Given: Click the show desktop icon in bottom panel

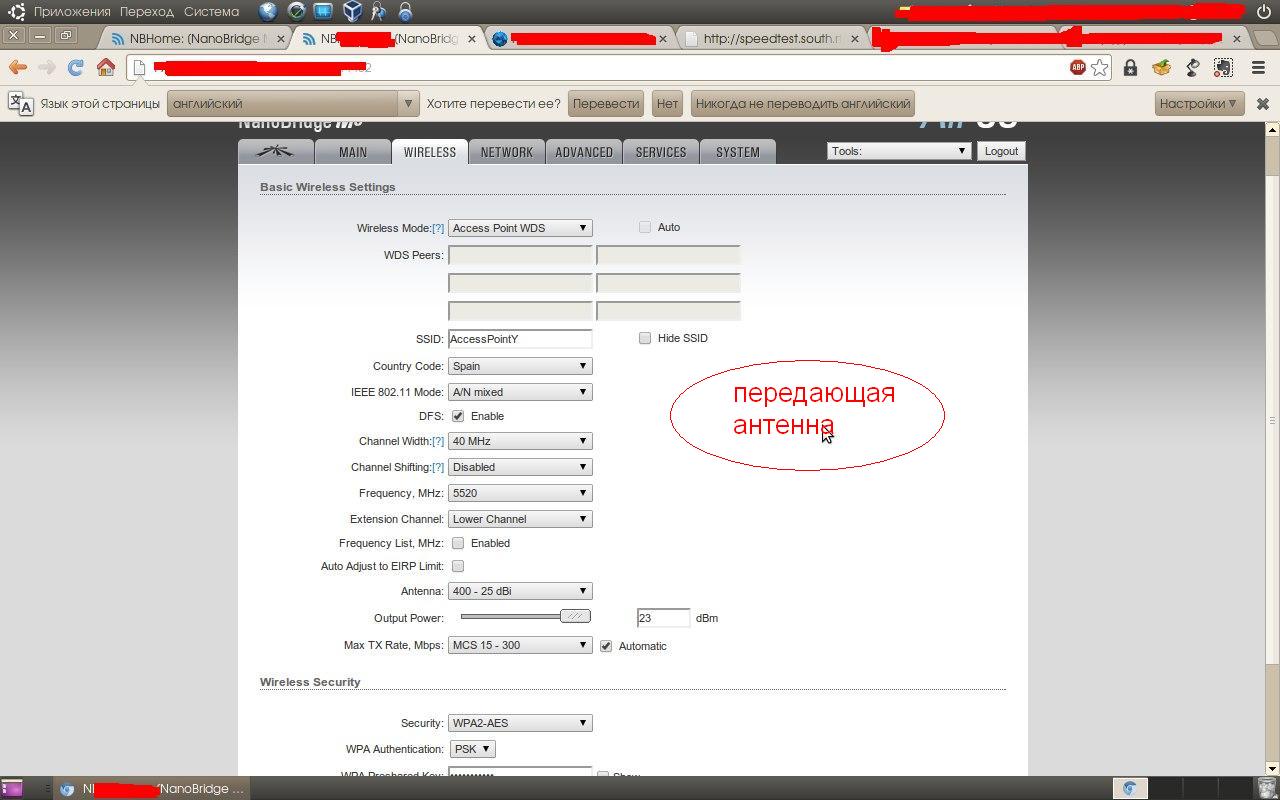Looking at the screenshot, I should (12, 788).
